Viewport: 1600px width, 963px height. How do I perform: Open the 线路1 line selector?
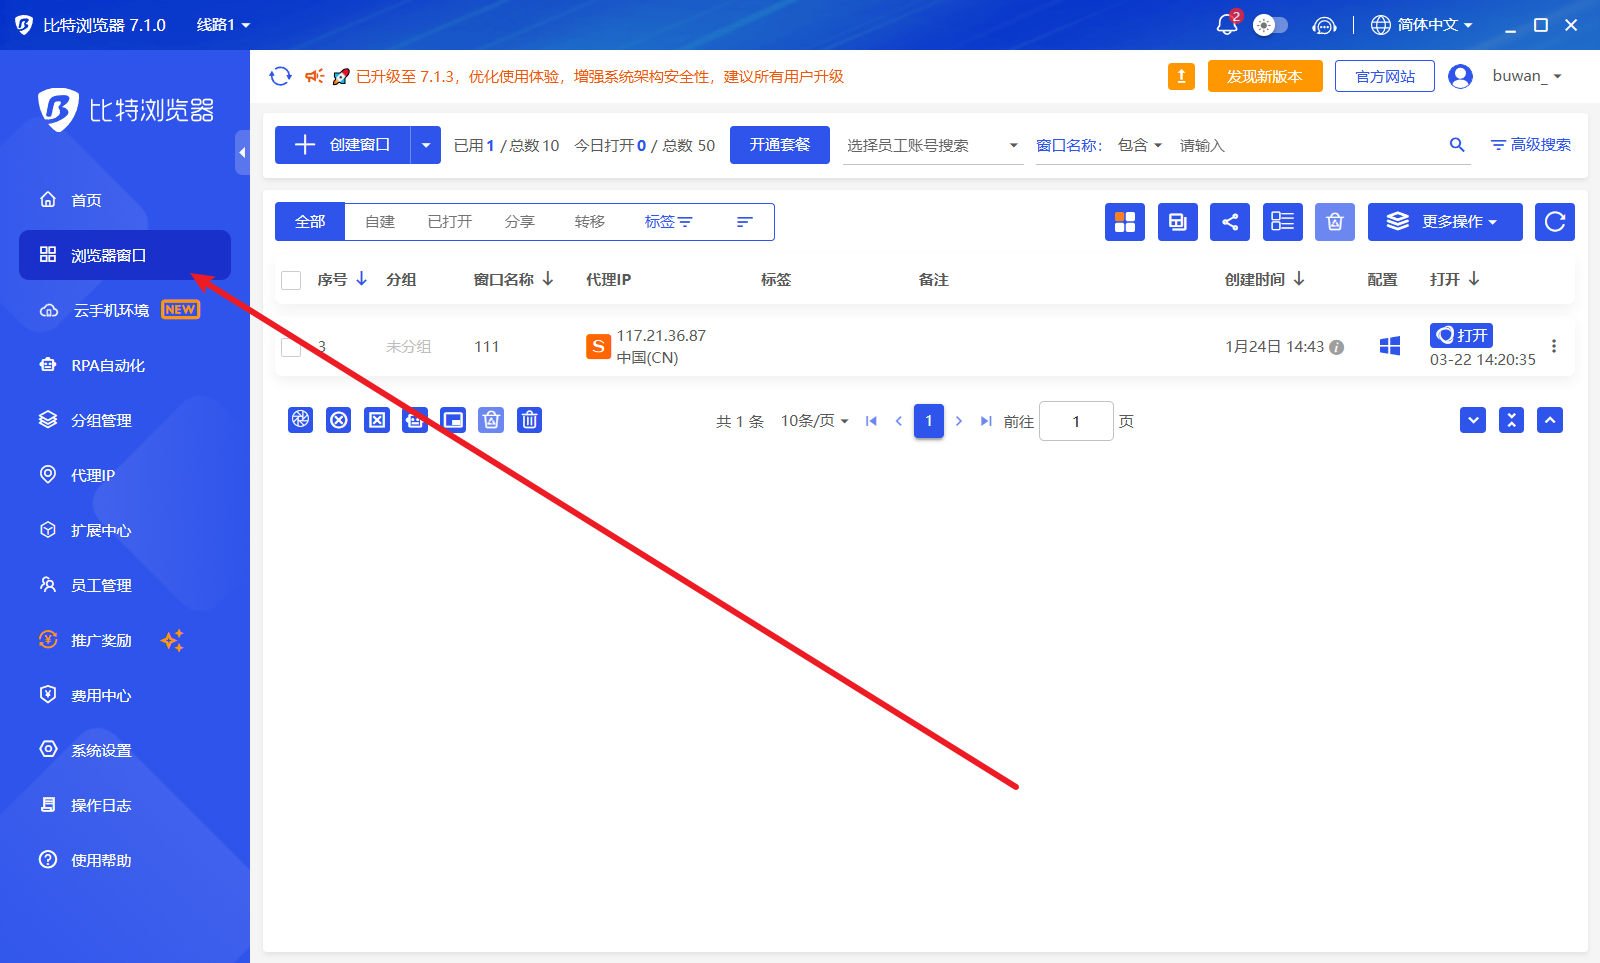click(223, 25)
